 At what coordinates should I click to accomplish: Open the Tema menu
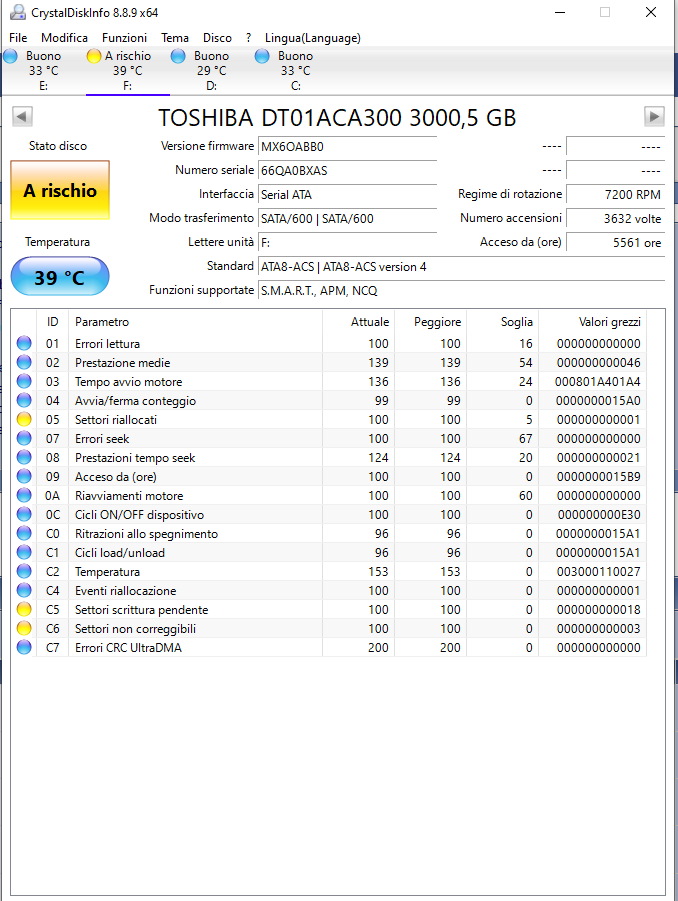[x=175, y=38]
